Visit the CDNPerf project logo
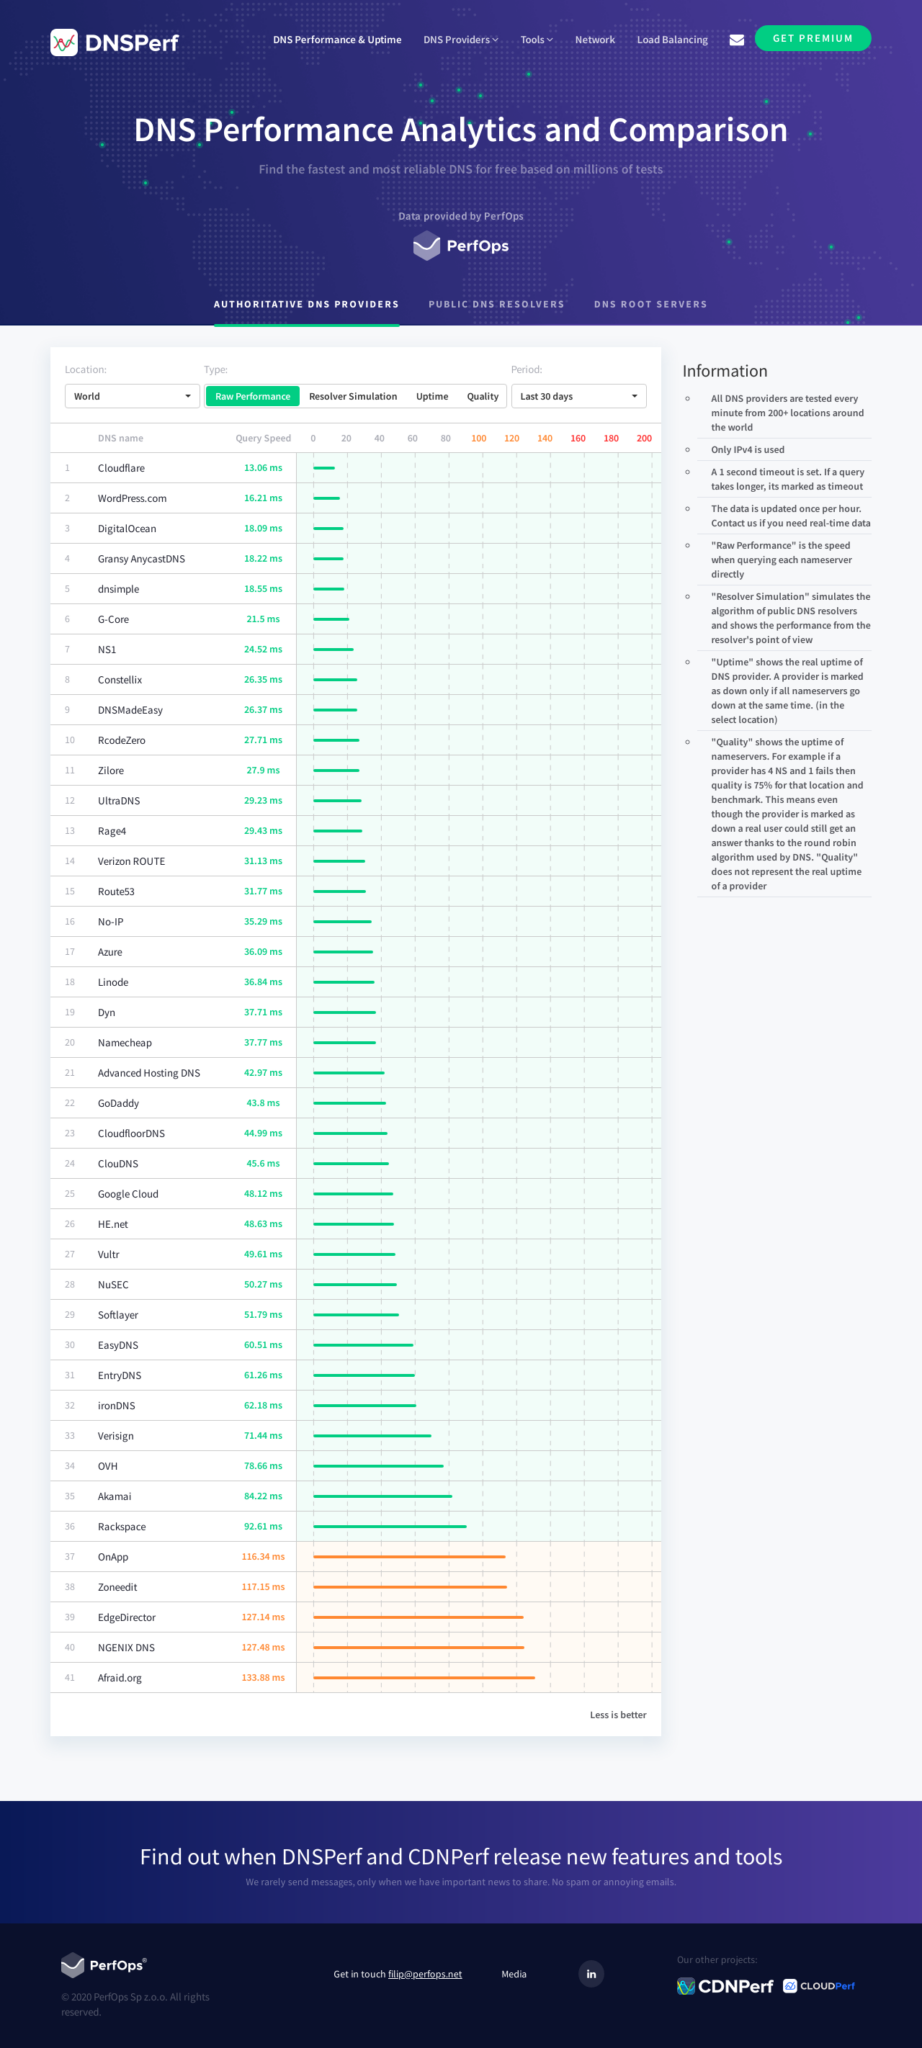The width and height of the screenshot is (922, 2048). coord(725,1986)
